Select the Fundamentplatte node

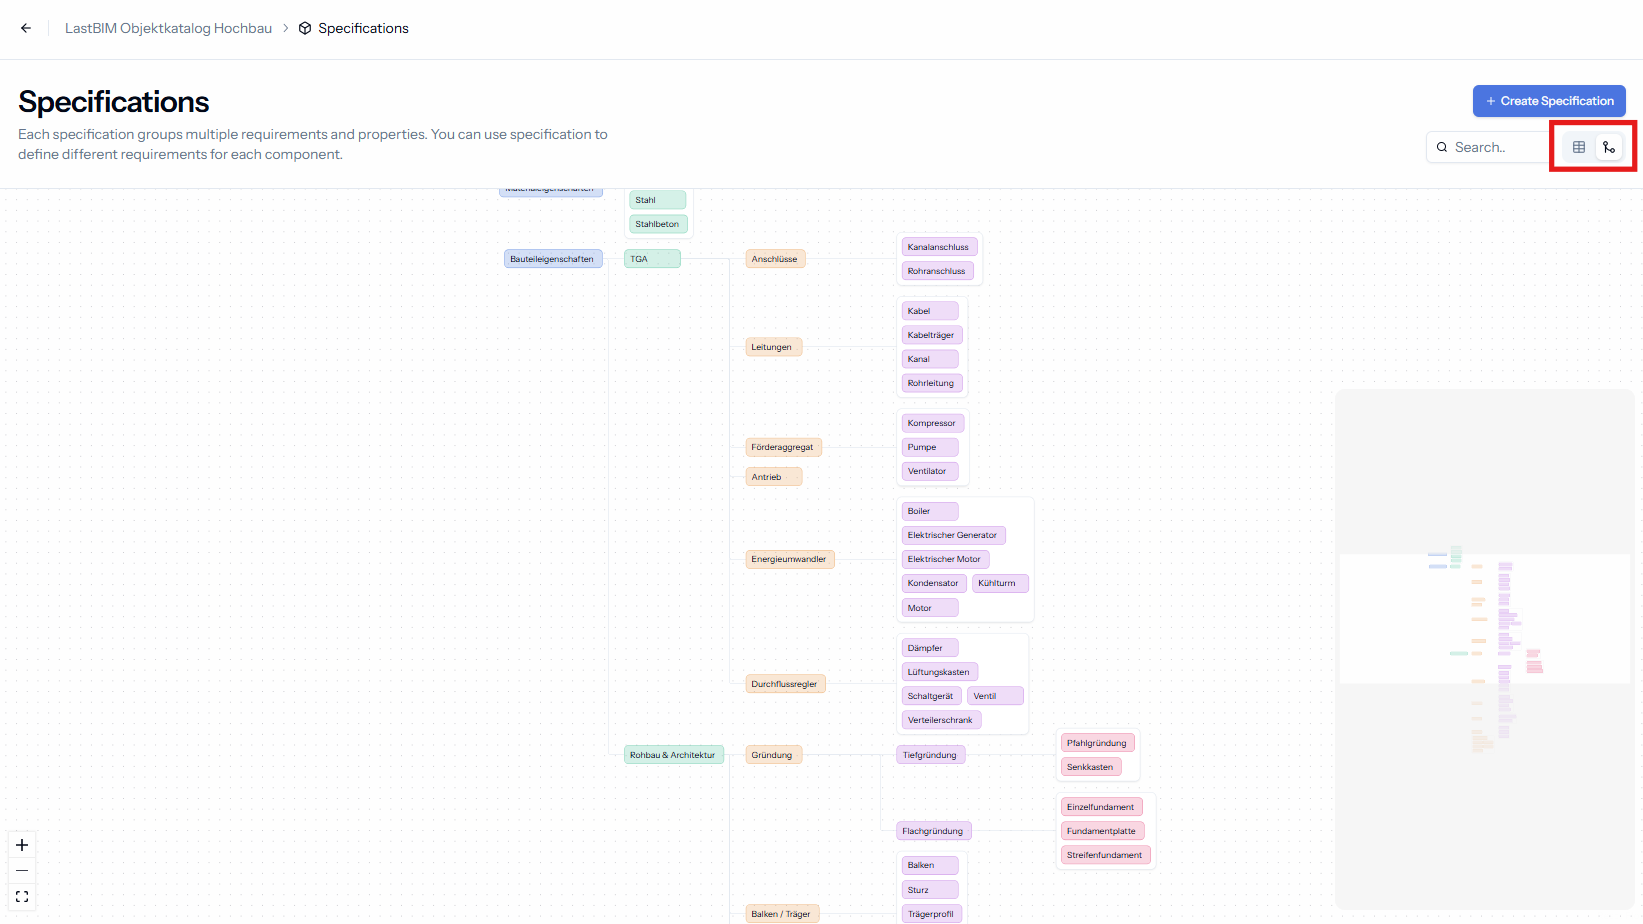click(1103, 831)
